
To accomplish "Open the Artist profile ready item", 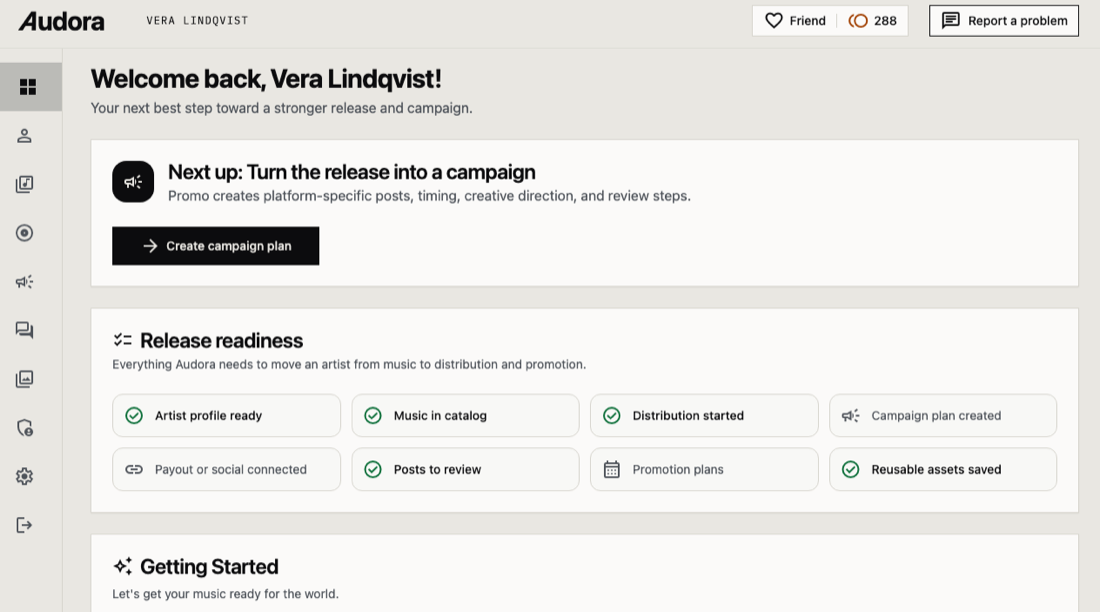I will (227, 415).
